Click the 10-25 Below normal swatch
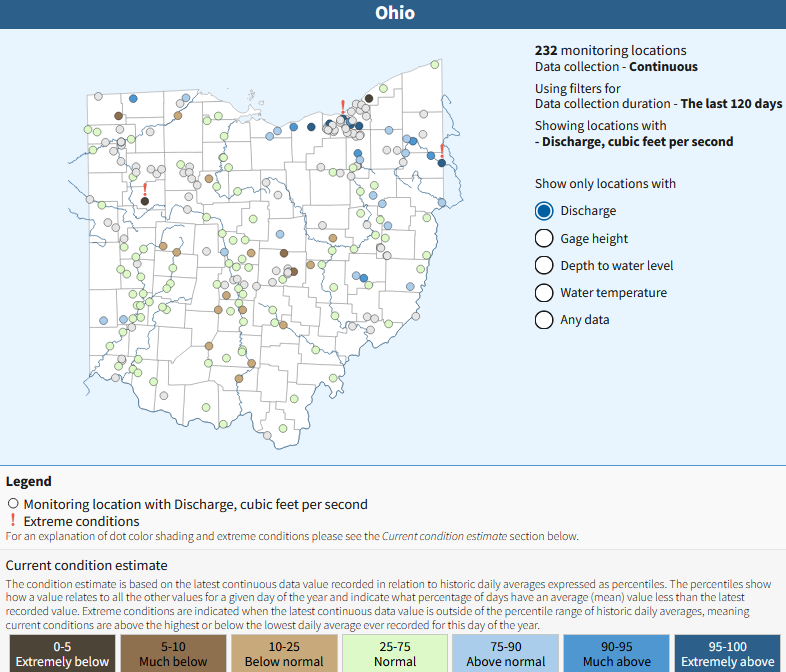The height and width of the screenshot is (672, 786). pos(284,653)
